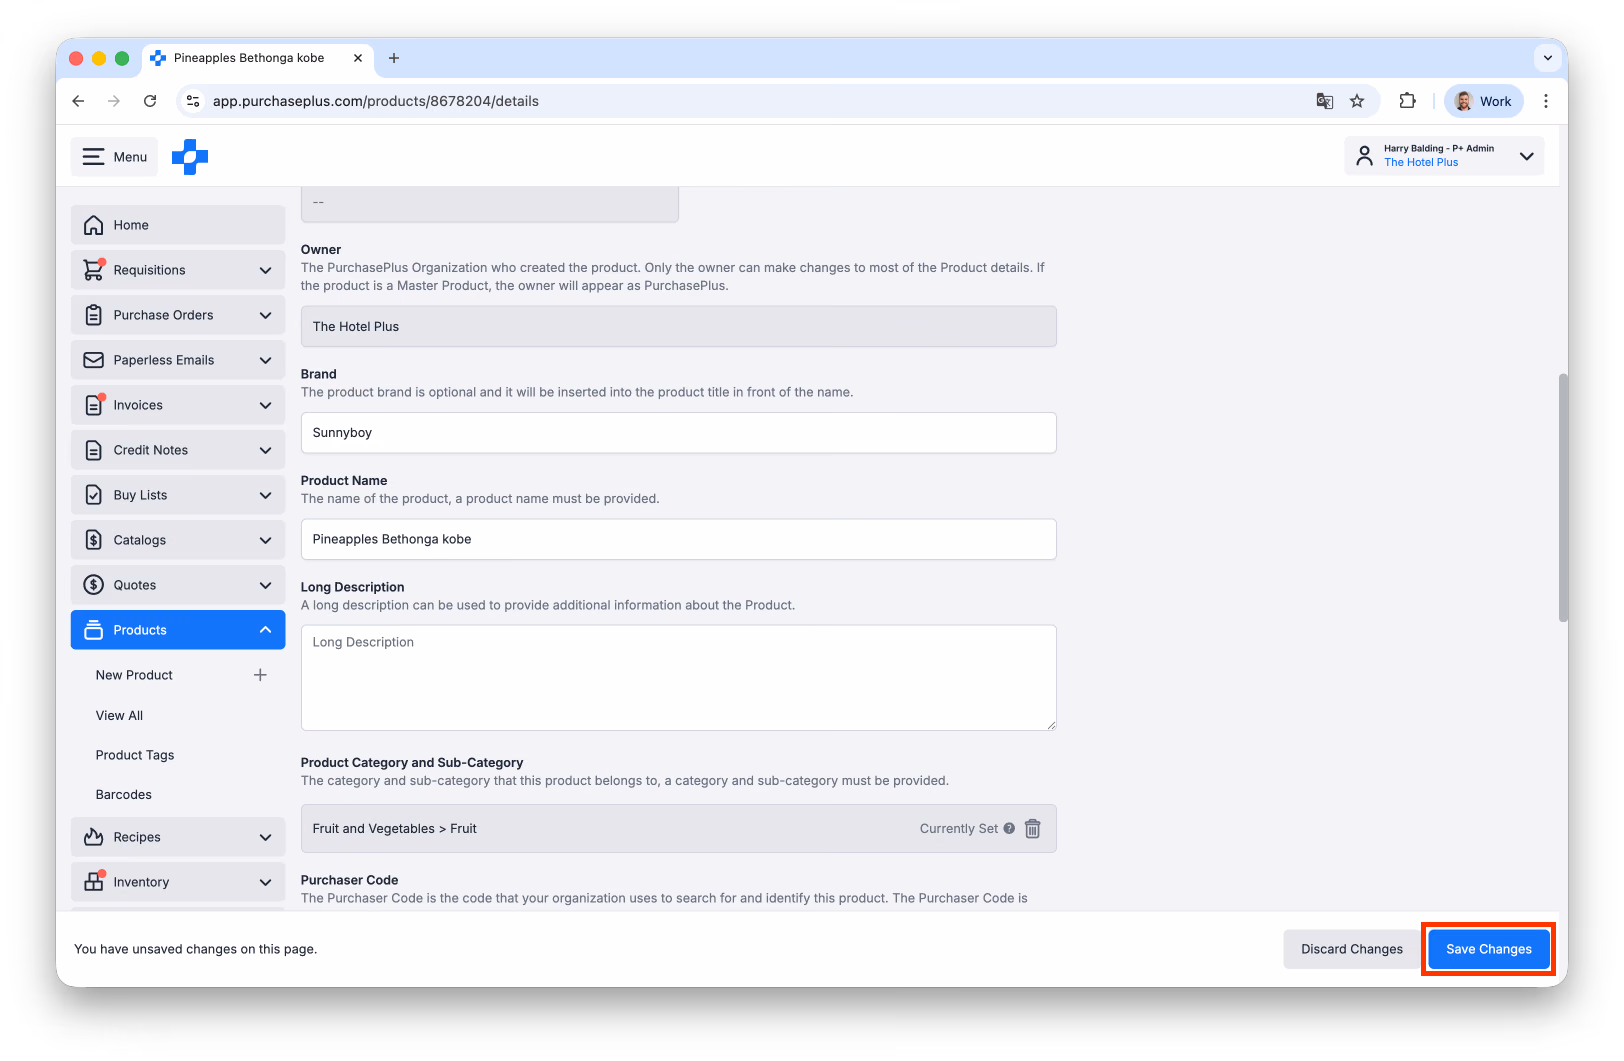1624x1061 pixels.
Task: Expand the Requisitions chevron
Action: 265,270
